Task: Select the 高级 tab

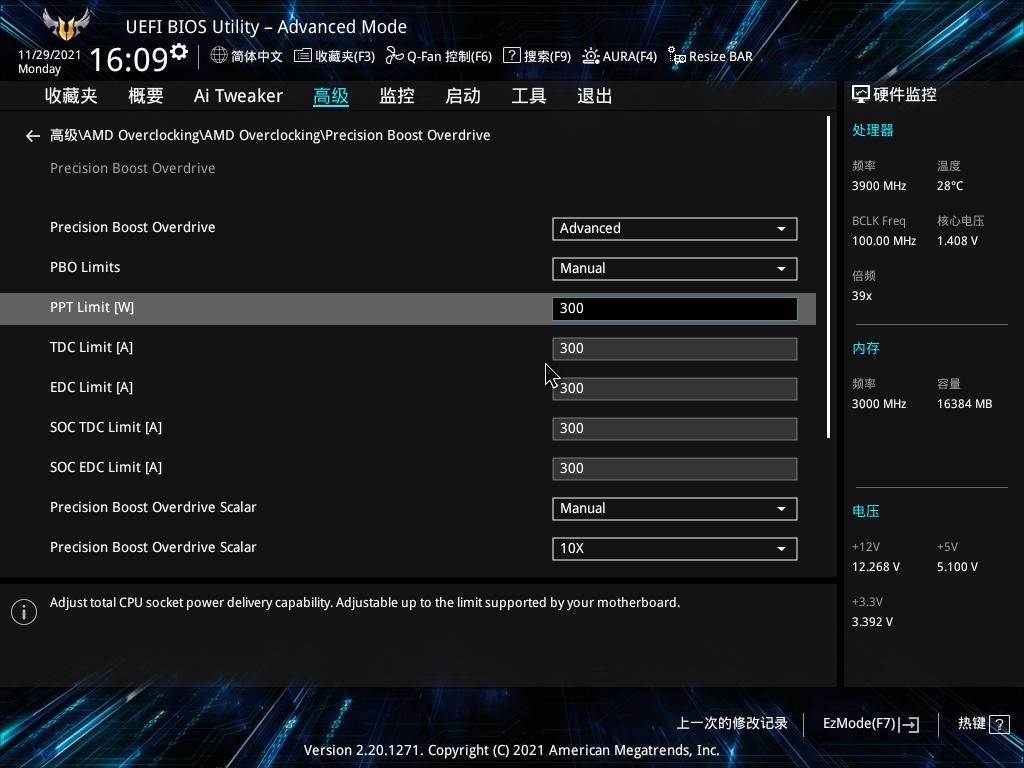Action: pos(330,96)
